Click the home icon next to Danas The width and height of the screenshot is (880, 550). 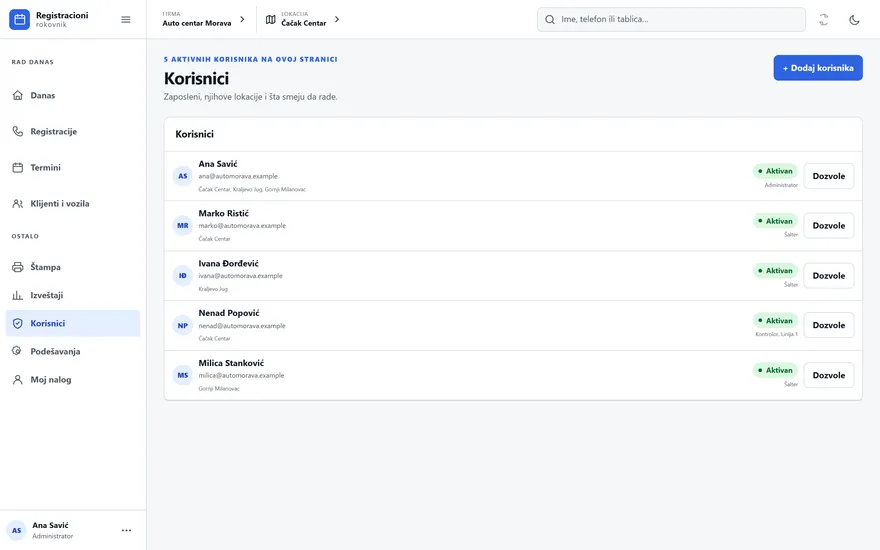[x=18, y=95]
